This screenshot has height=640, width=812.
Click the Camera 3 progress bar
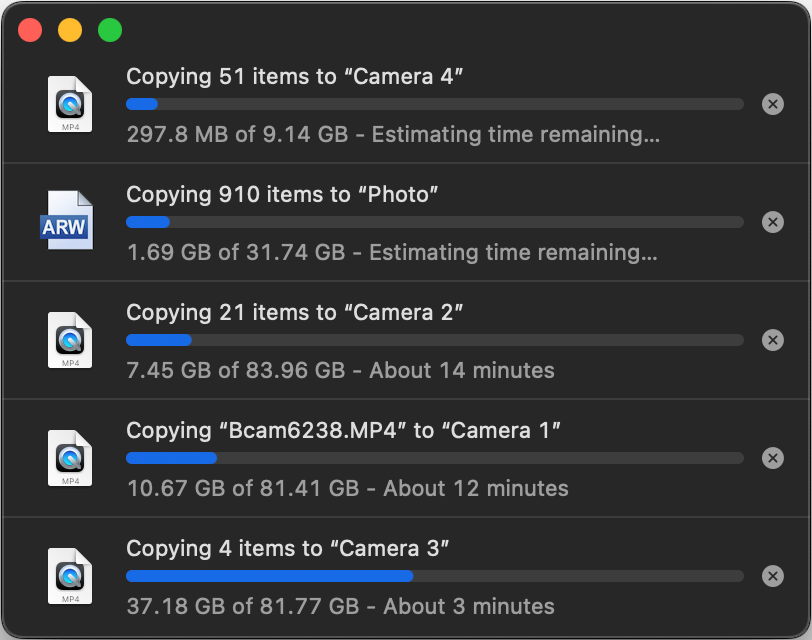click(435, 576)
